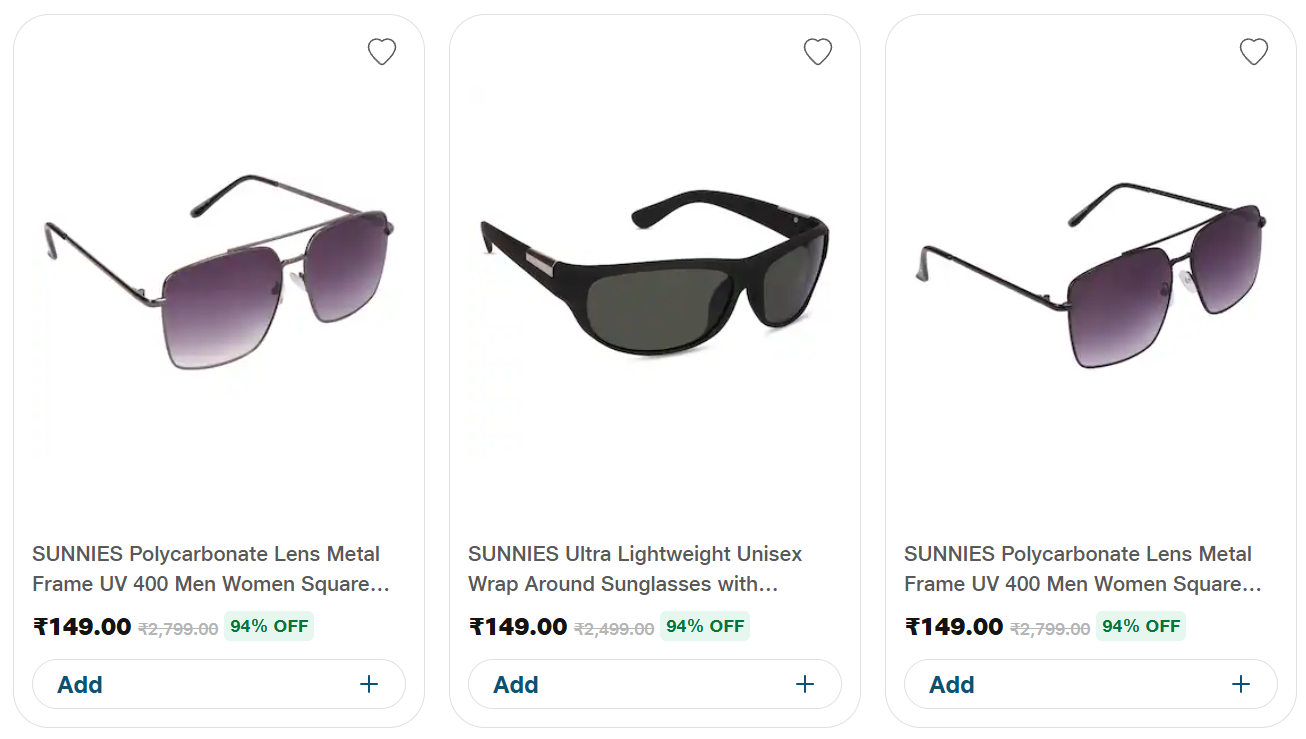Select the ₹149.00 price of the wrap around sunglasses
Screen dimensions: 1306x739
pos(518,627)
